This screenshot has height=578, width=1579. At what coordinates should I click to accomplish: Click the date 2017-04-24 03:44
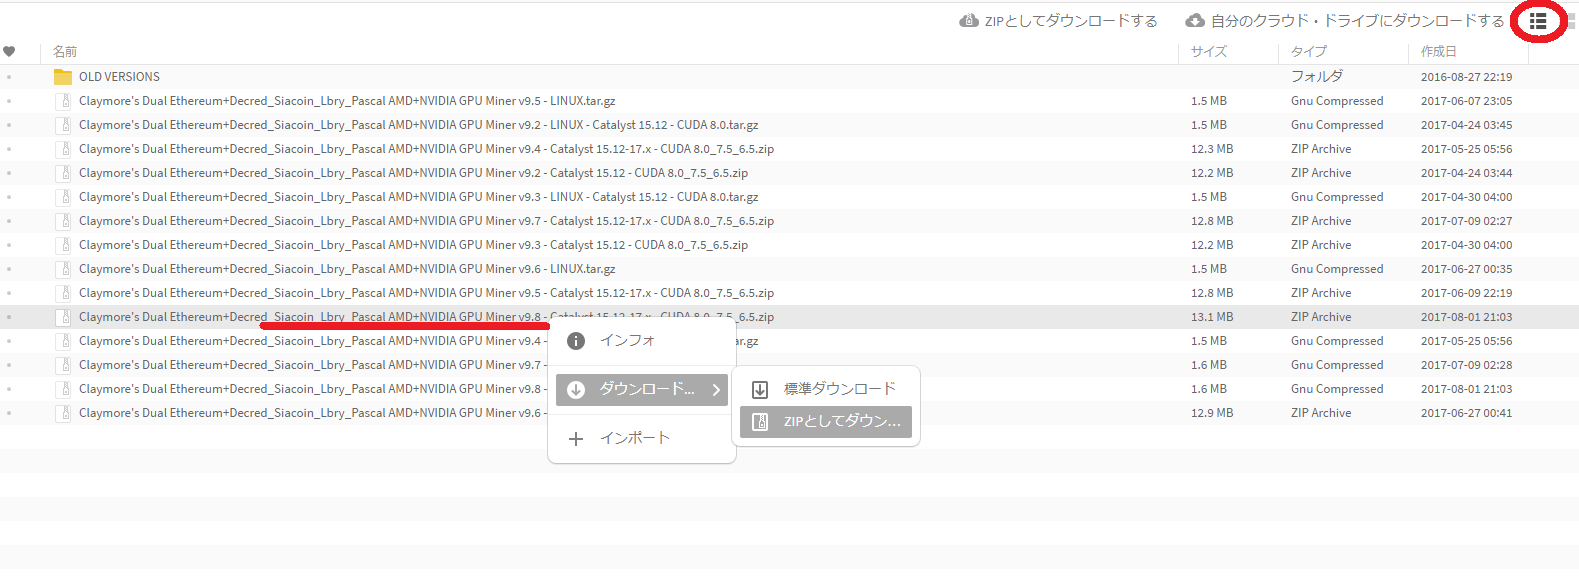(x=1466, y=173)
